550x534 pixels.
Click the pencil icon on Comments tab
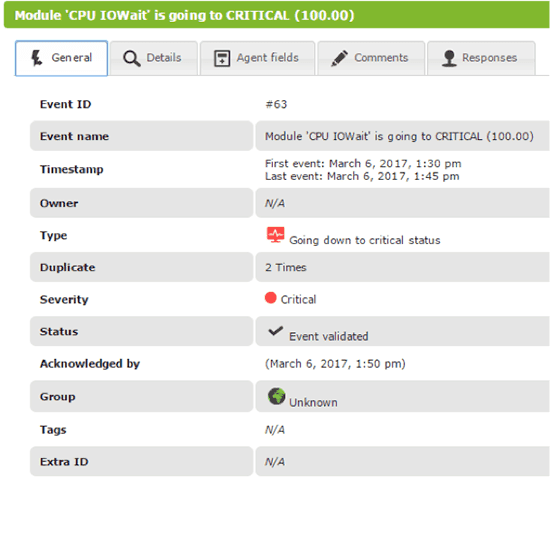click(x=339, y=58)
